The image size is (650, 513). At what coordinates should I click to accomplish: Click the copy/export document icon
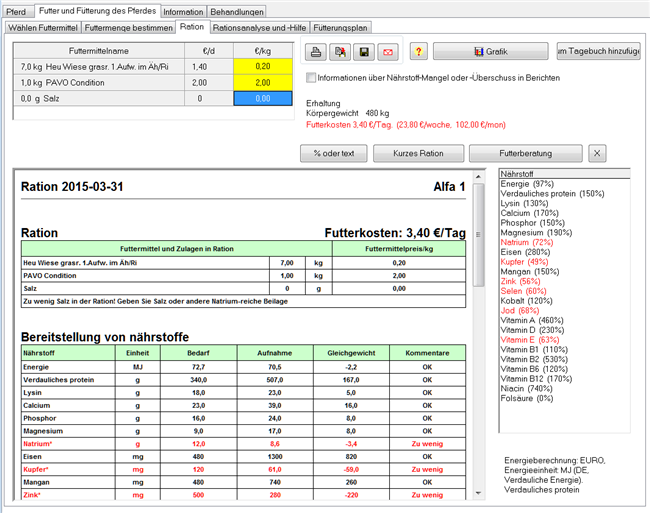pyautogui.click(x=340, y=52)
